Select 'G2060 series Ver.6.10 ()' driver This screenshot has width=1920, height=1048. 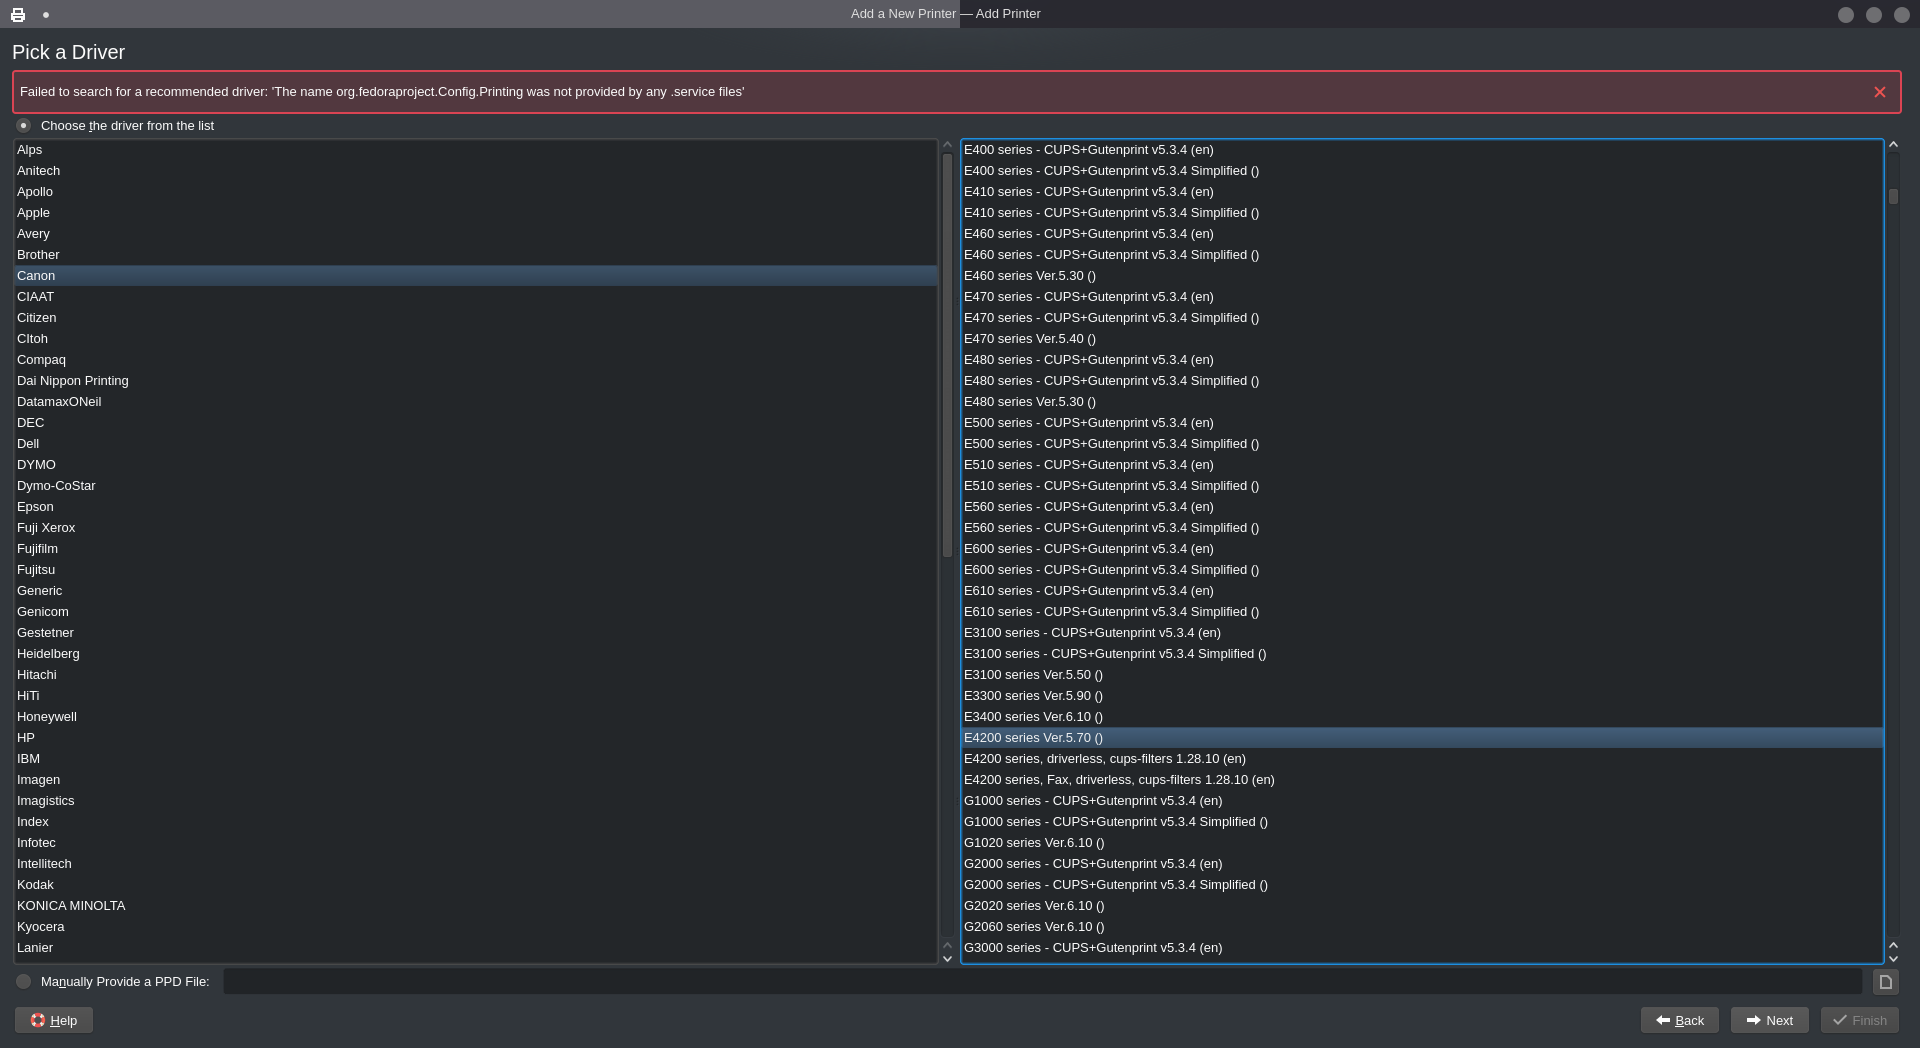coord(1422,927)
